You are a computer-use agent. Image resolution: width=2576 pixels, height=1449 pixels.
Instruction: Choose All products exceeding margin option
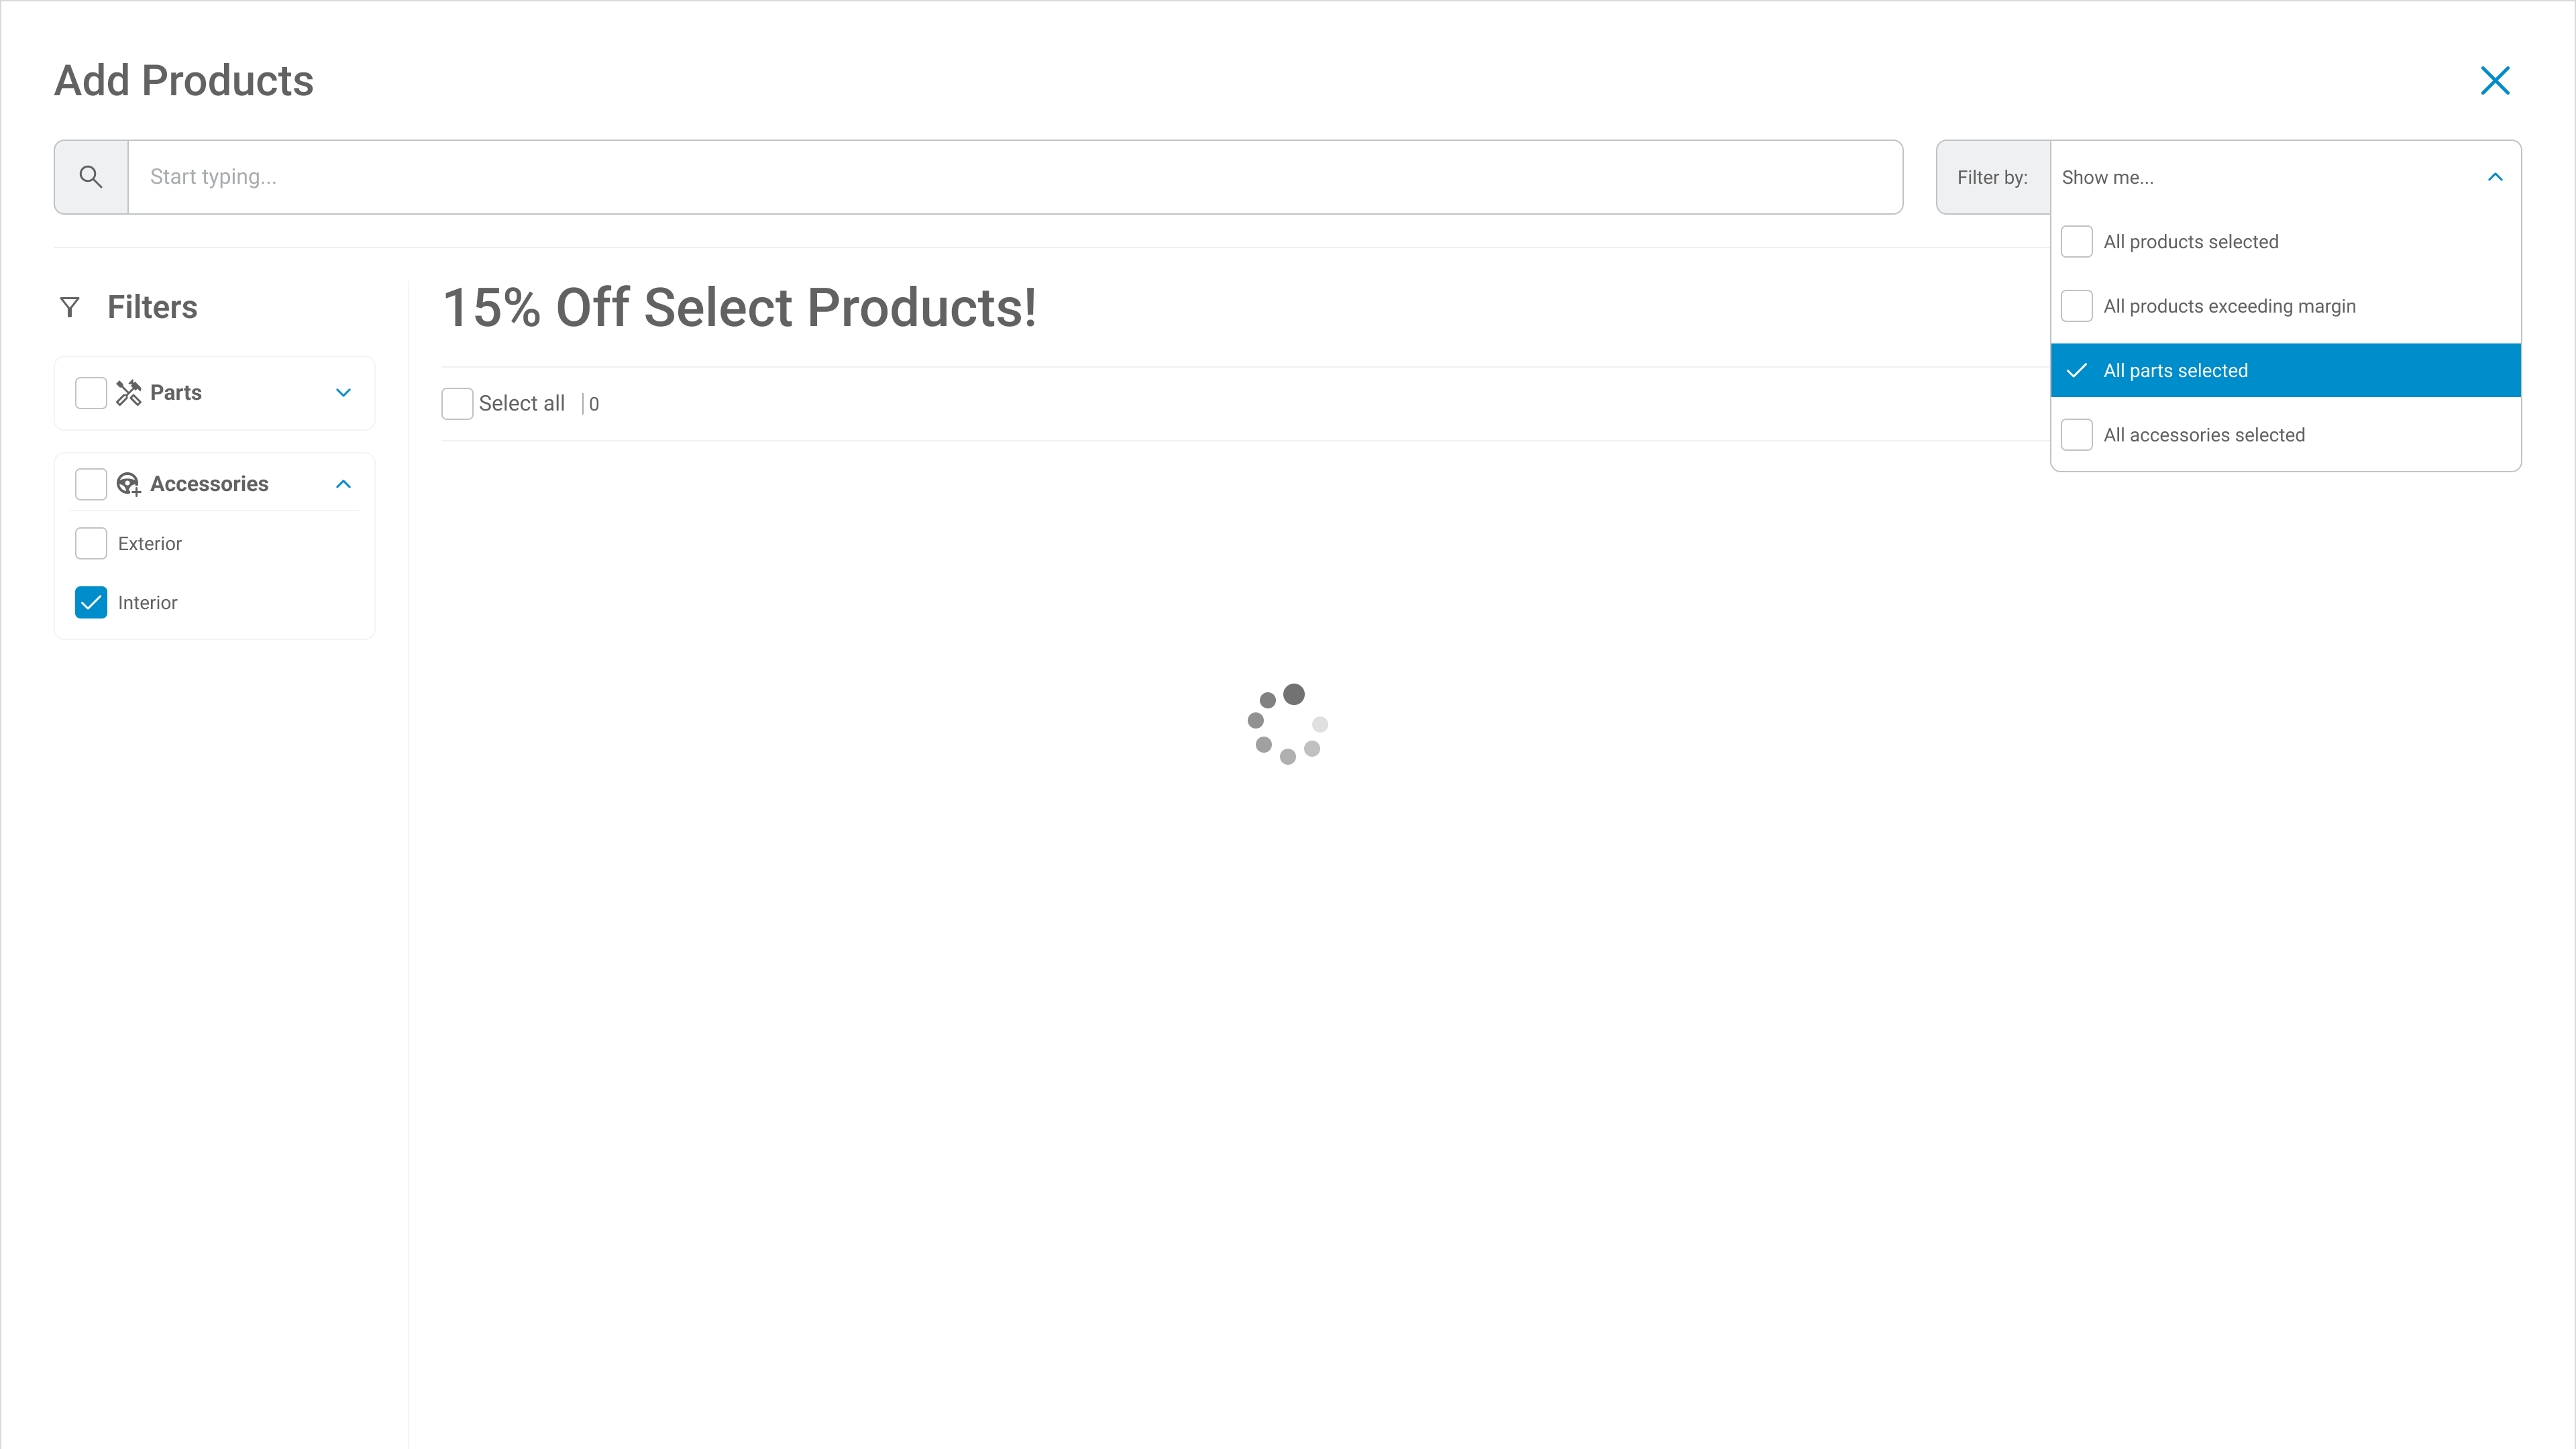(x=2229, y=306)
